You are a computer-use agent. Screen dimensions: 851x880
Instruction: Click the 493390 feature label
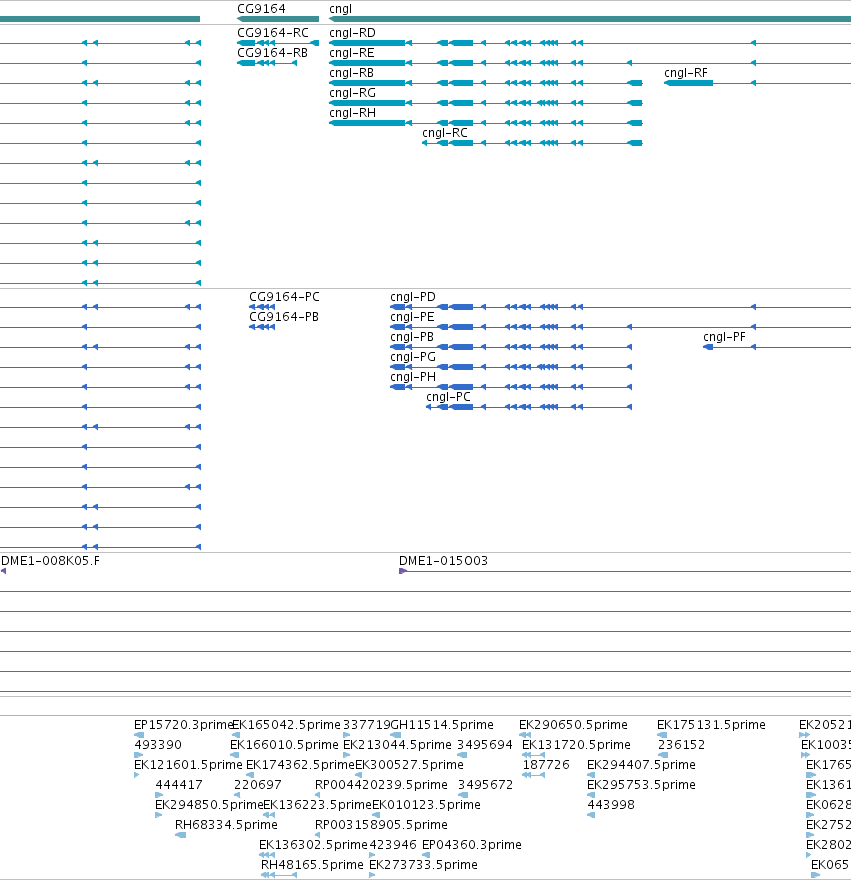[158, 745]
